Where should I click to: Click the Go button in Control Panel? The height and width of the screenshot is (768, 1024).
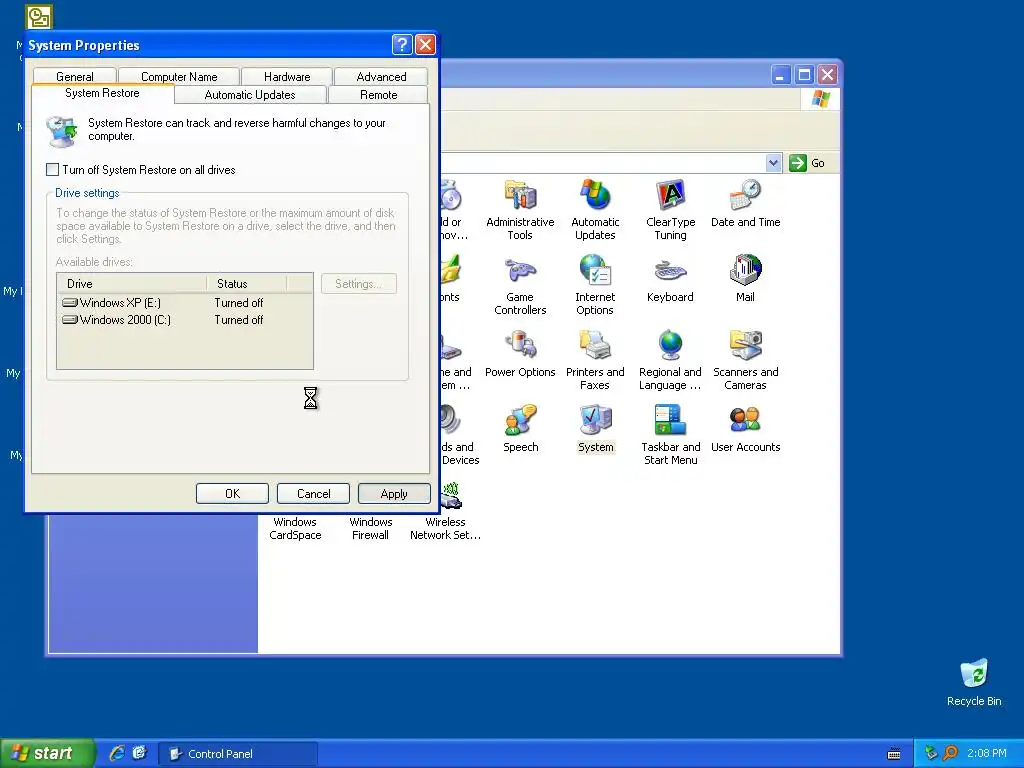[807, 163]
